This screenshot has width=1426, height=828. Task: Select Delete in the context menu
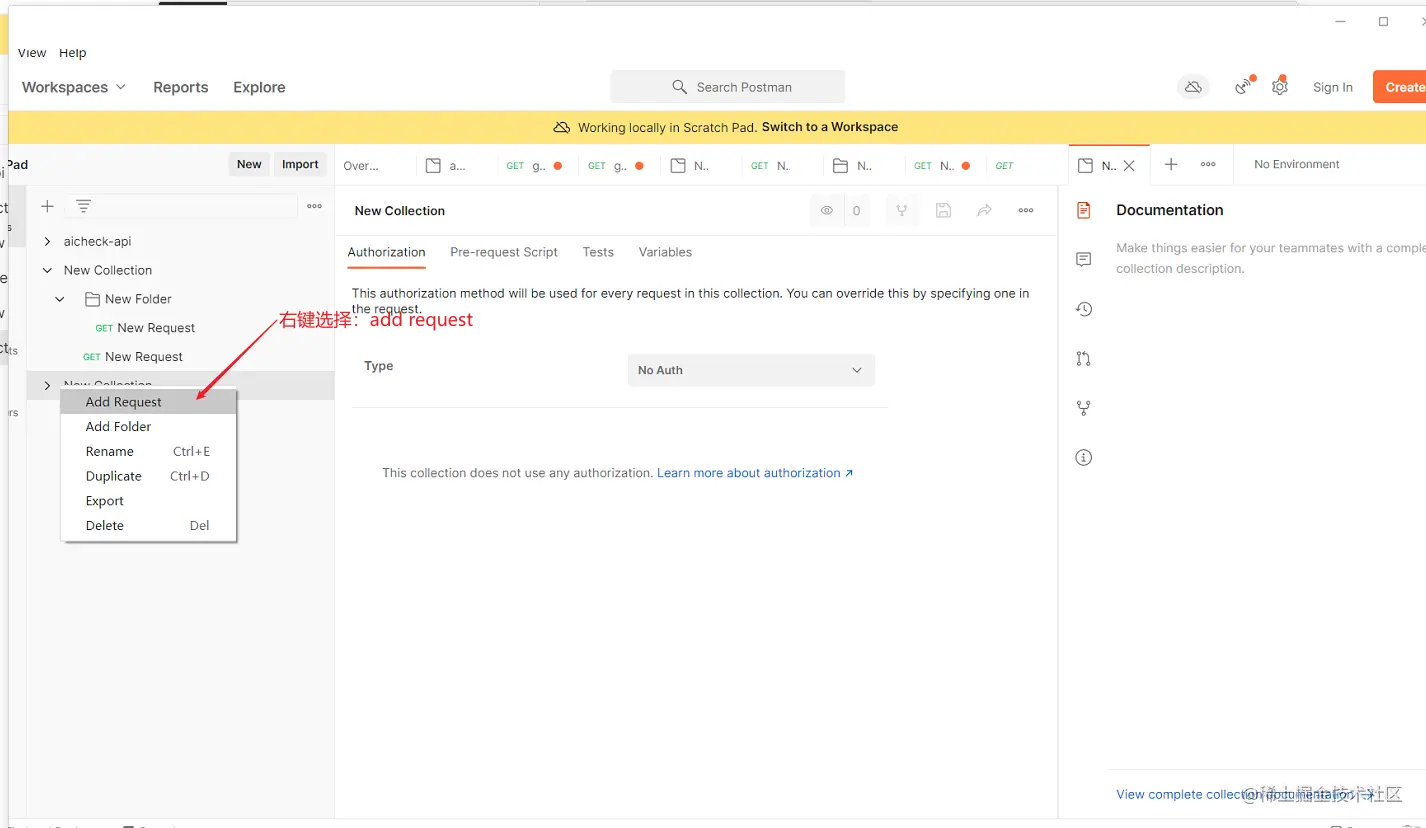[148, 526]
